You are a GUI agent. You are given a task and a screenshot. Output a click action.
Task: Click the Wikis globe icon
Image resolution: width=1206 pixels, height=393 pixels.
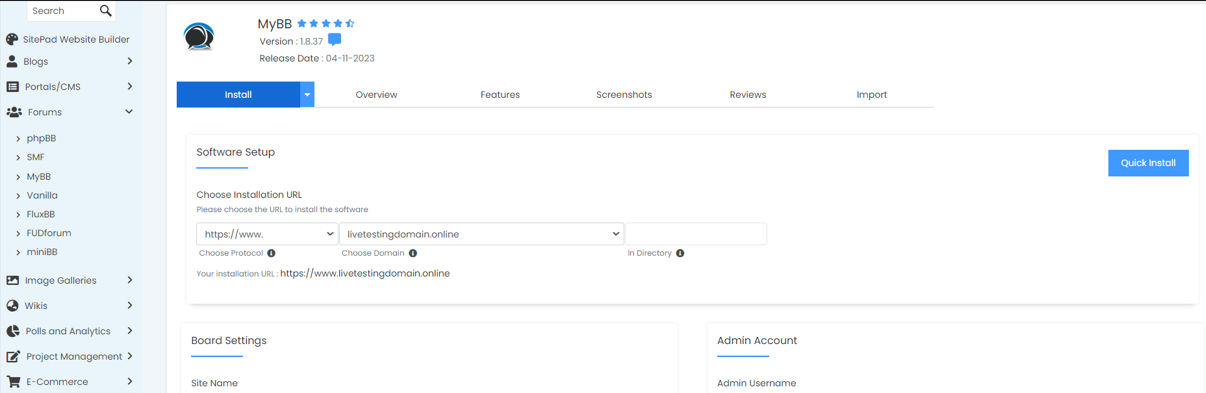pyautogui.click(x=12, y=306)
